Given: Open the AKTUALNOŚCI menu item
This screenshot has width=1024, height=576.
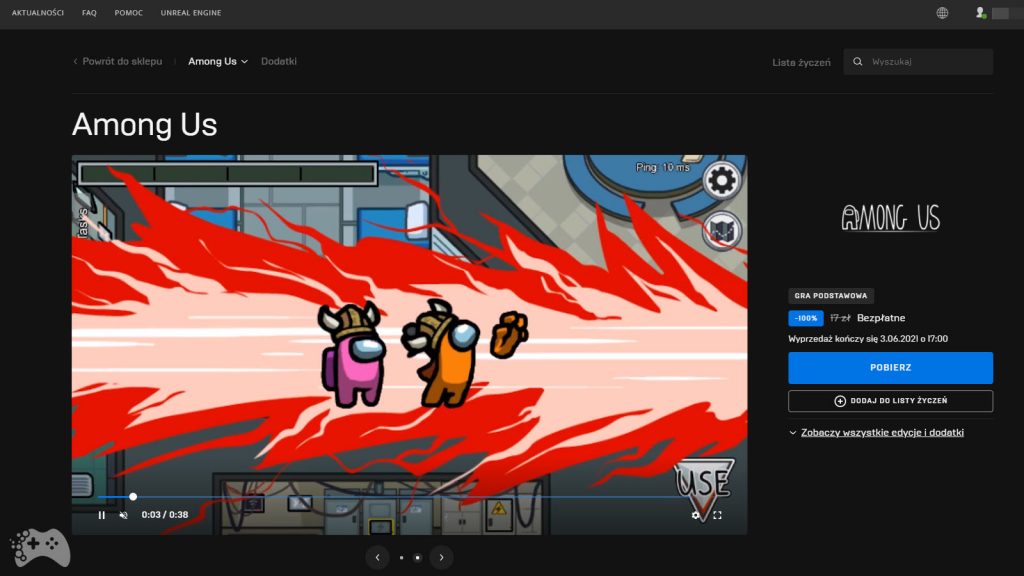Looking at the screenshot, I should [38, 13].
